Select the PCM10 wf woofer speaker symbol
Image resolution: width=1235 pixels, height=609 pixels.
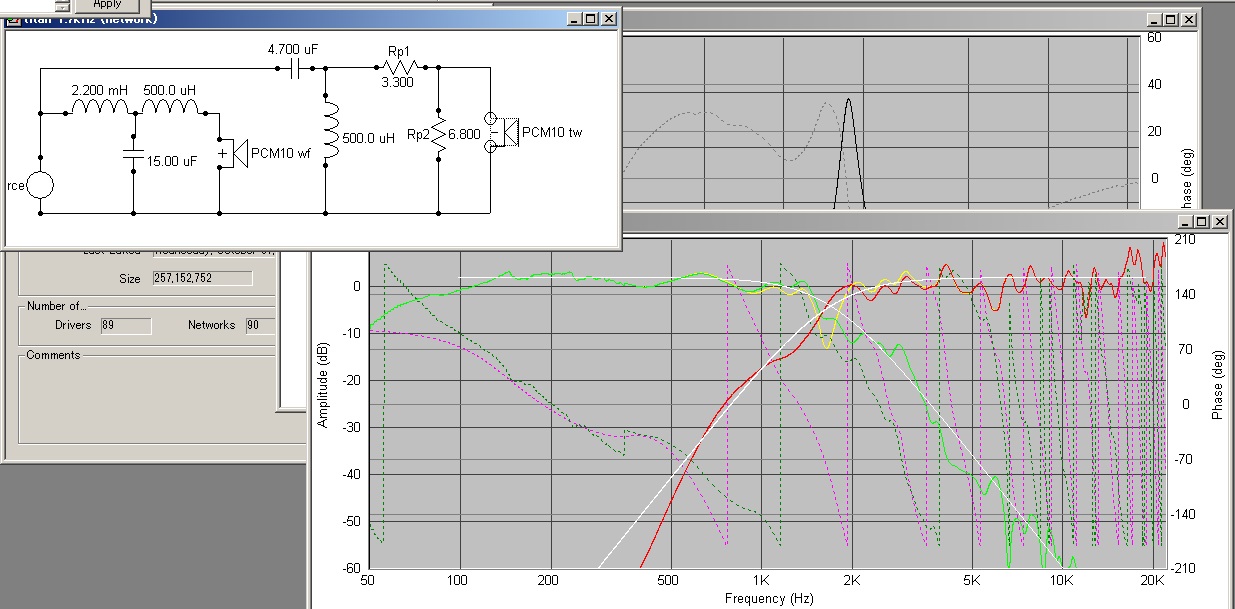(x=232, y=154)
